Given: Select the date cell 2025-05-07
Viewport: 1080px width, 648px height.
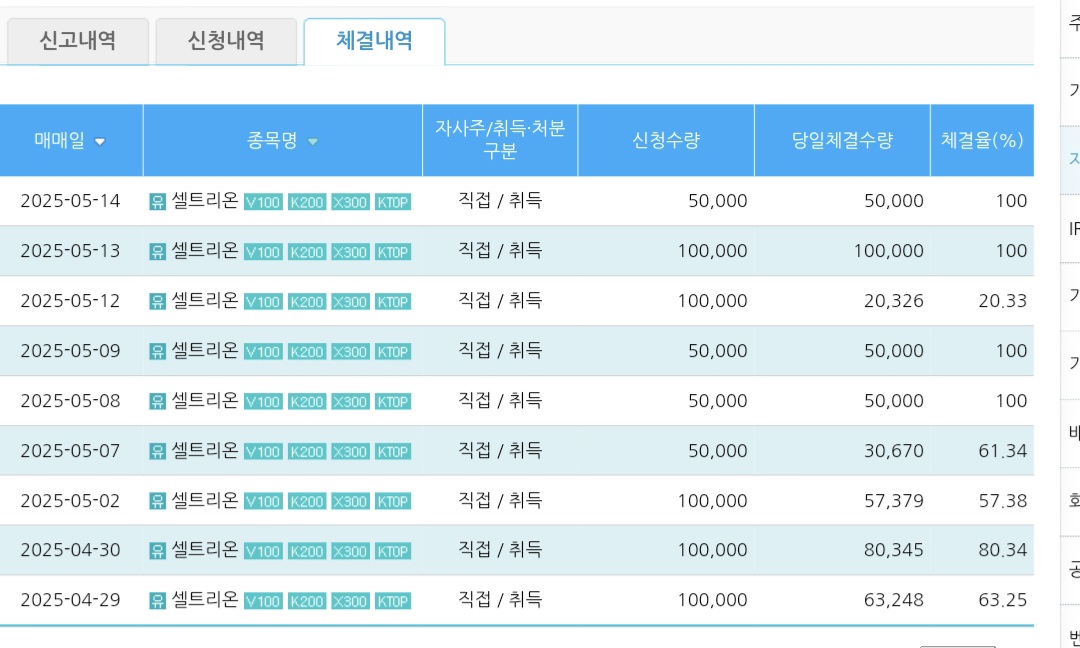Looking at the screenshot, I should click(70, 450).
